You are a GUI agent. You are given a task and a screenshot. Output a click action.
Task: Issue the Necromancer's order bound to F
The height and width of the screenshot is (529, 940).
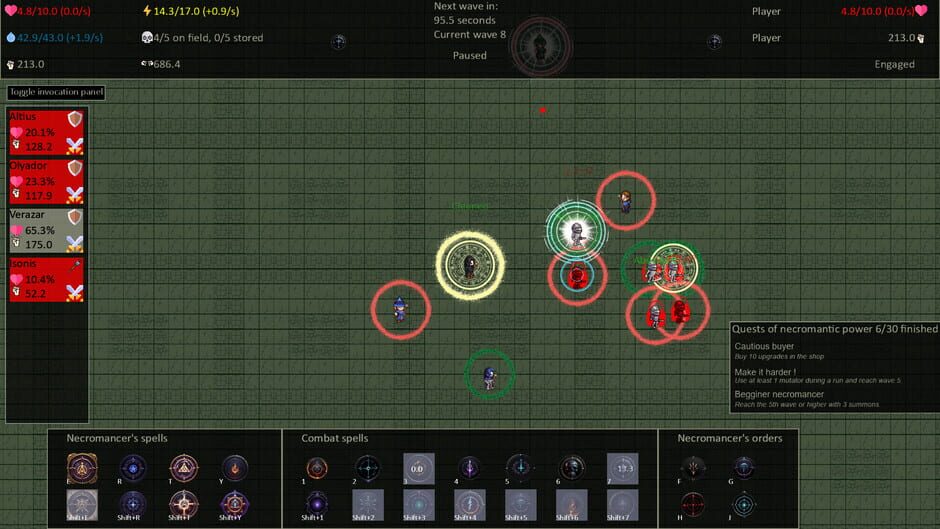(x=693, y=467)
